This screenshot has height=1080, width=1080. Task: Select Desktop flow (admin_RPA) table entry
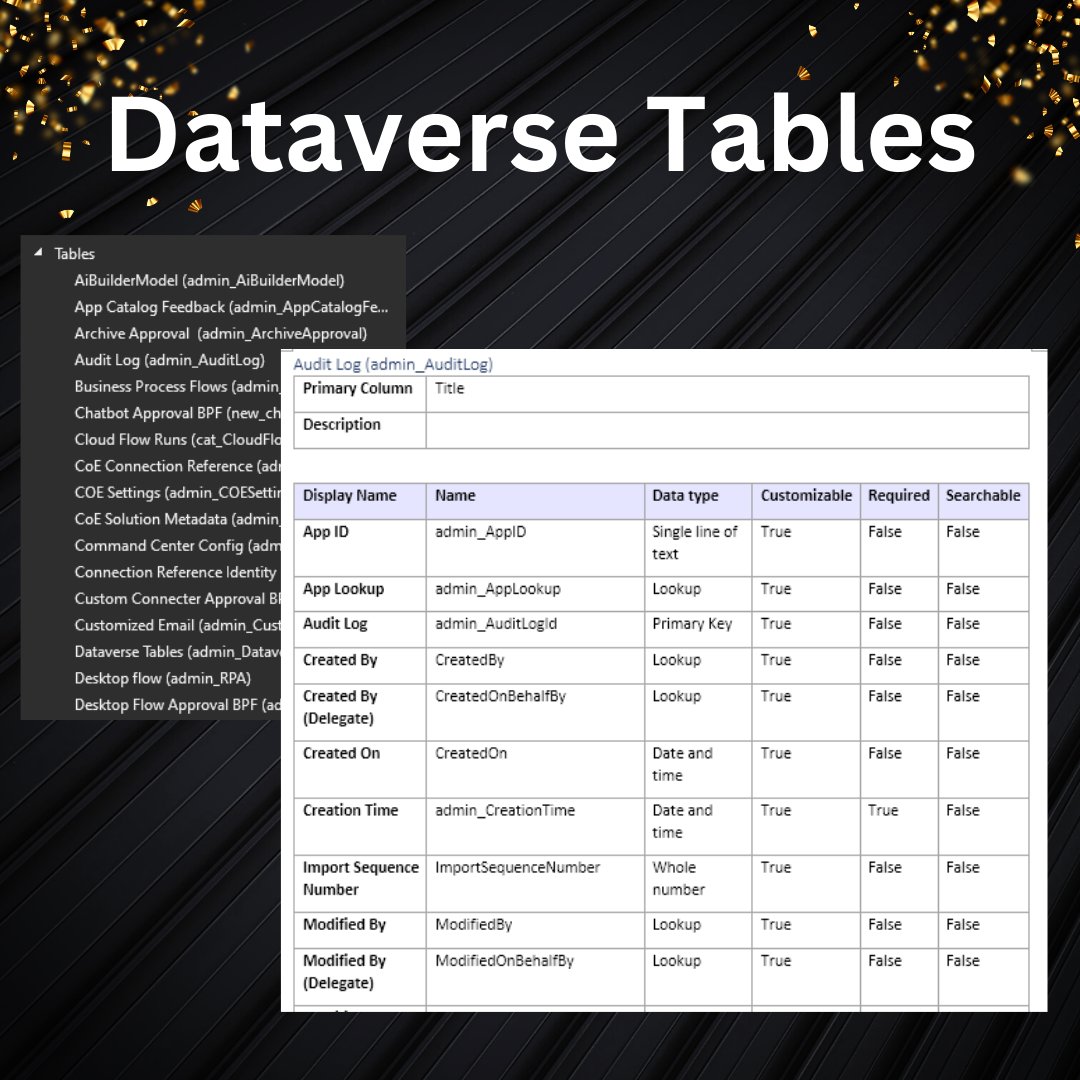click(163, 678)
